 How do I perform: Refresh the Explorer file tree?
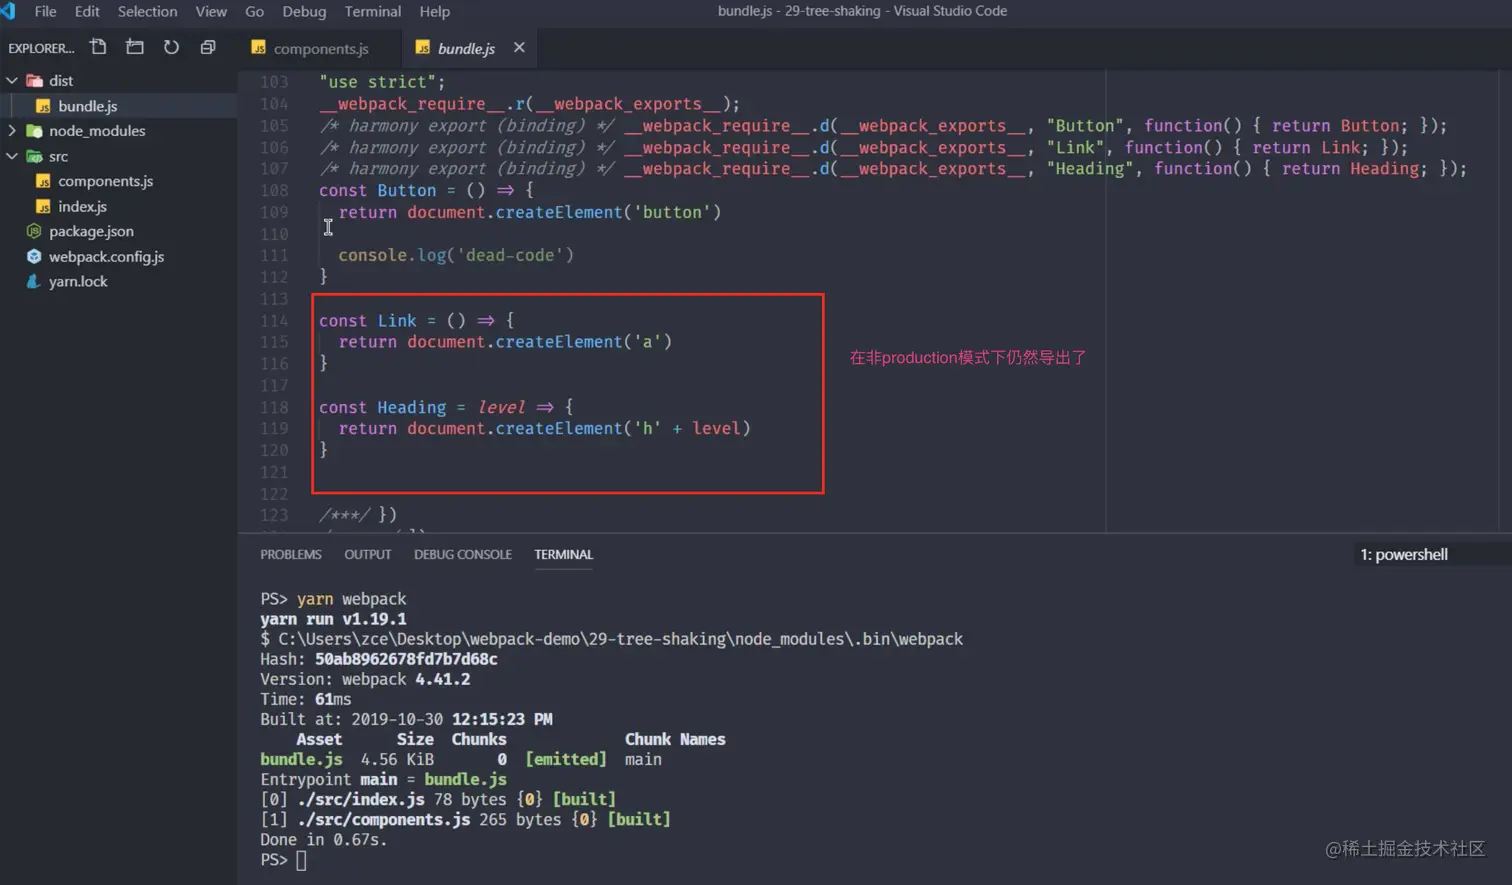point(171,47)
